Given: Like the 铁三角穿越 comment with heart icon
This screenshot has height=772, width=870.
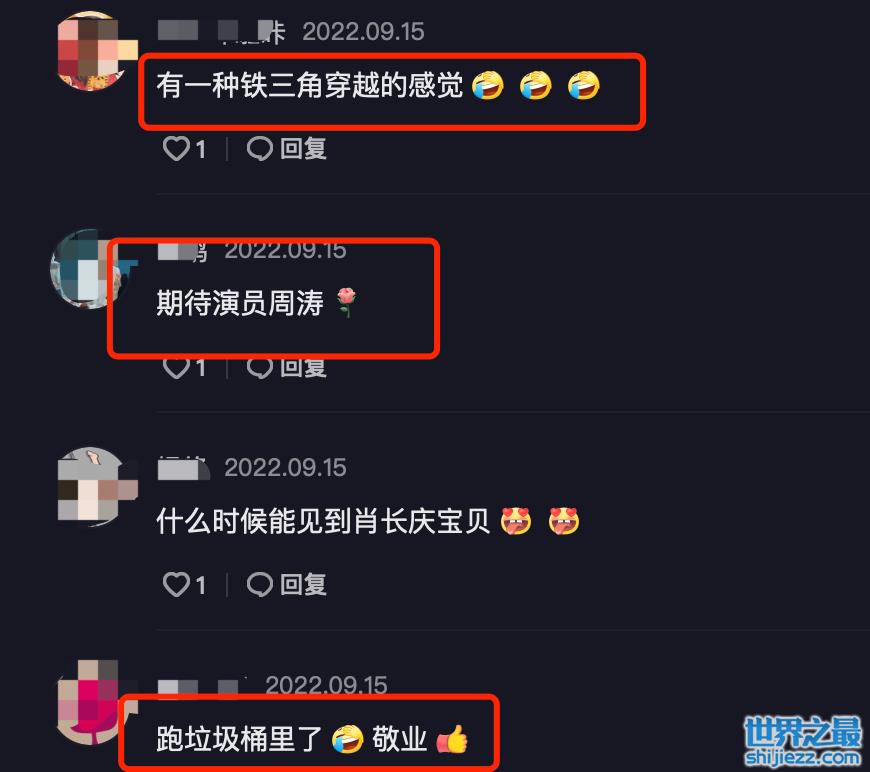Looking at the screenshot, I should [176, 149].
